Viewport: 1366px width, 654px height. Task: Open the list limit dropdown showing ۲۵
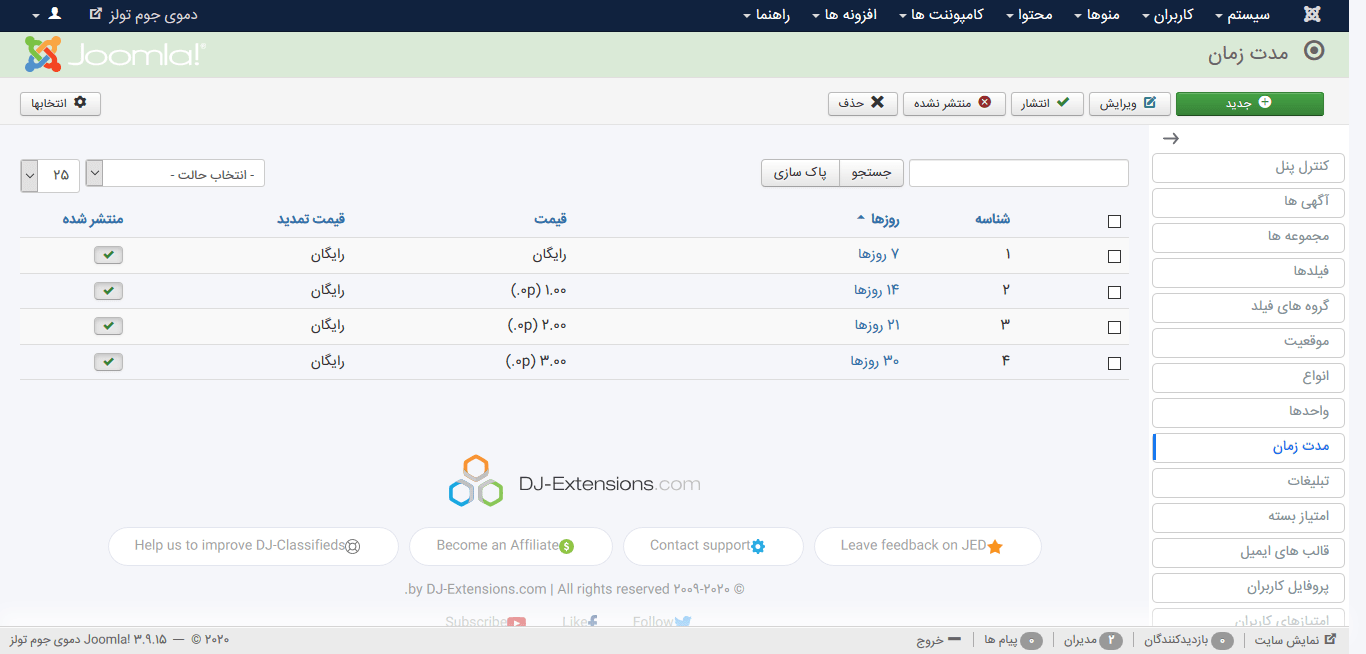44,174
